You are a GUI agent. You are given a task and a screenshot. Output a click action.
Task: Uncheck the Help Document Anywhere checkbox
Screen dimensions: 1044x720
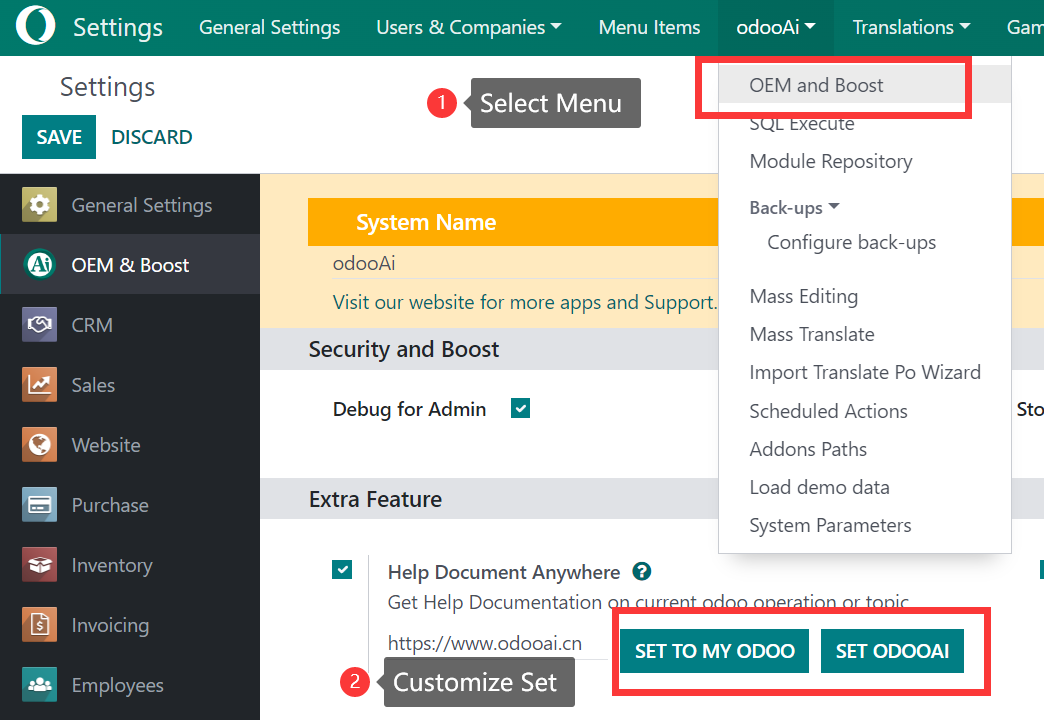342,570
